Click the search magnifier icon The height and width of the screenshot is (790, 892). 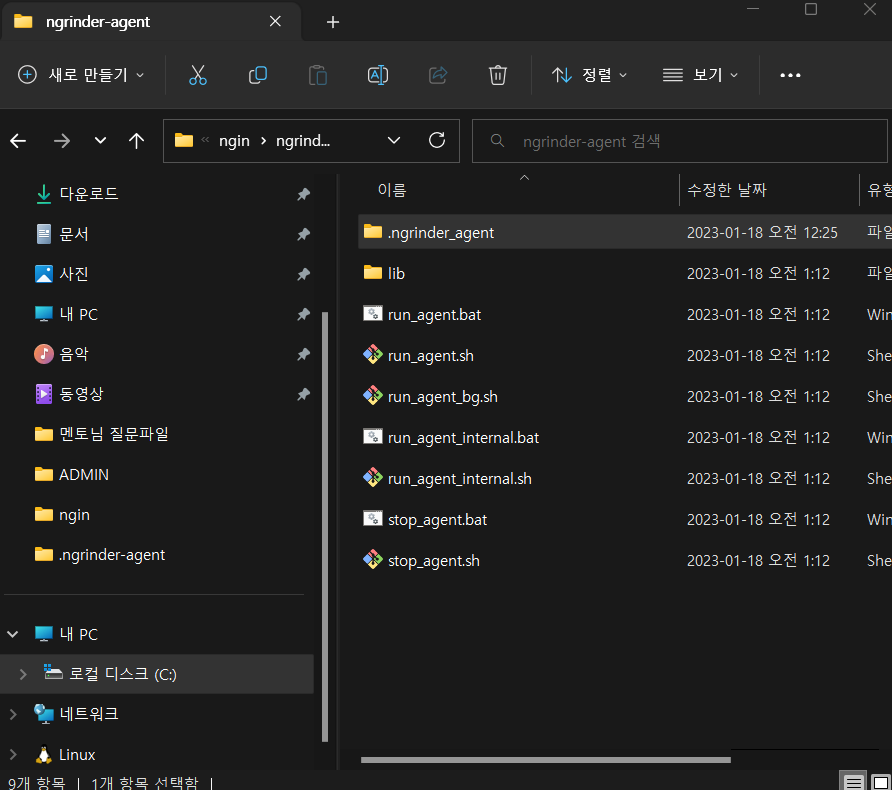click(497, 140)
